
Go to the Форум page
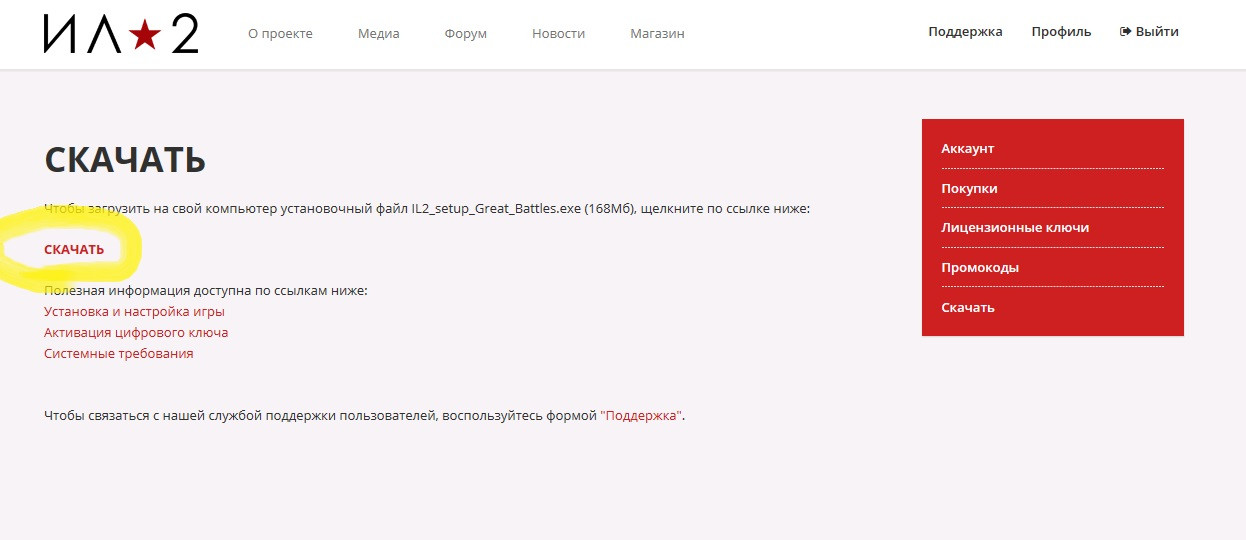(466, 33)
